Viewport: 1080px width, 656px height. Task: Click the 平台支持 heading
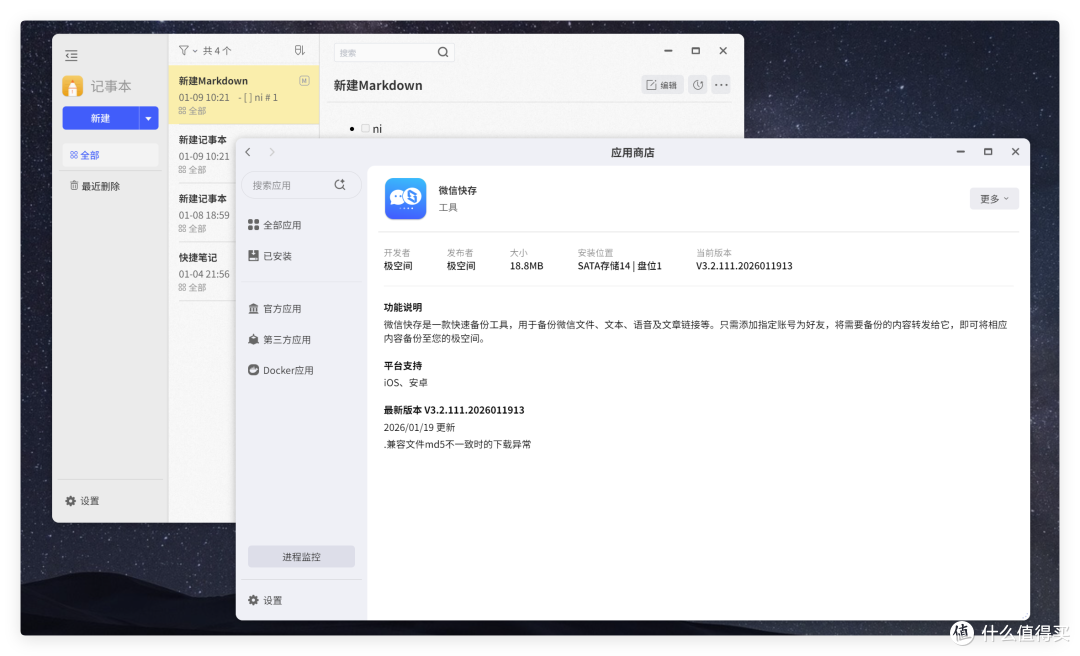403,366
